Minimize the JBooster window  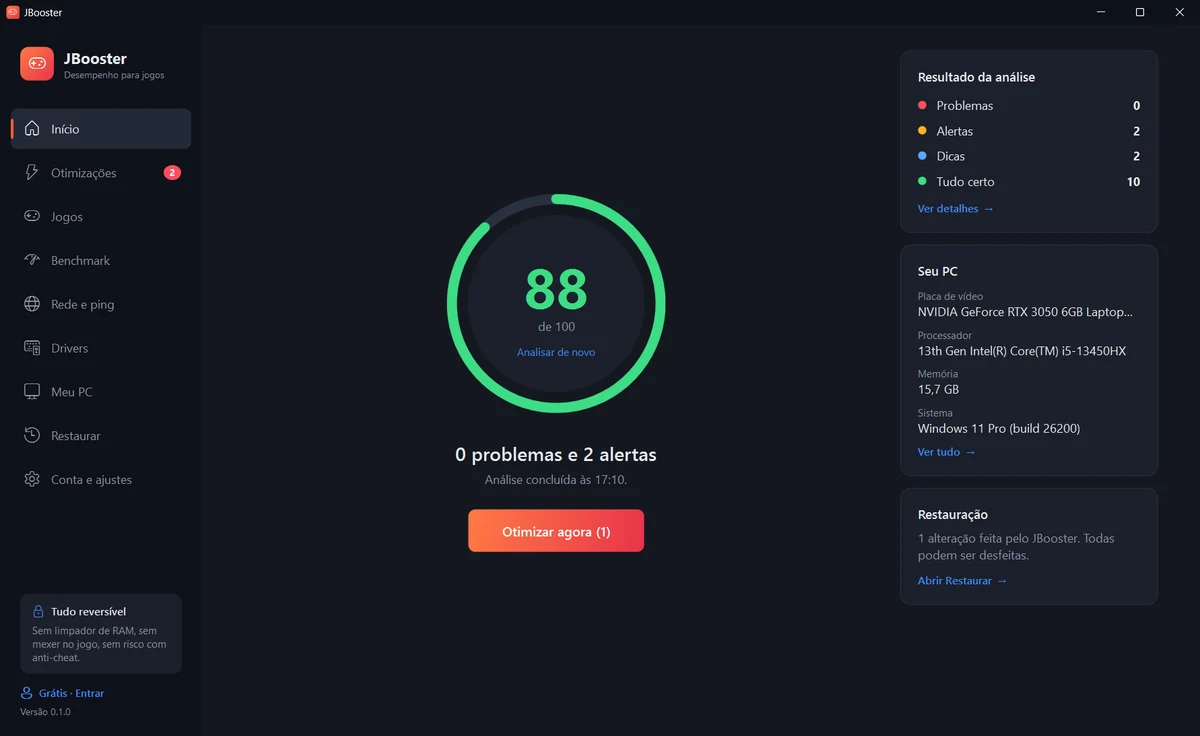[x=1100, y=12]
